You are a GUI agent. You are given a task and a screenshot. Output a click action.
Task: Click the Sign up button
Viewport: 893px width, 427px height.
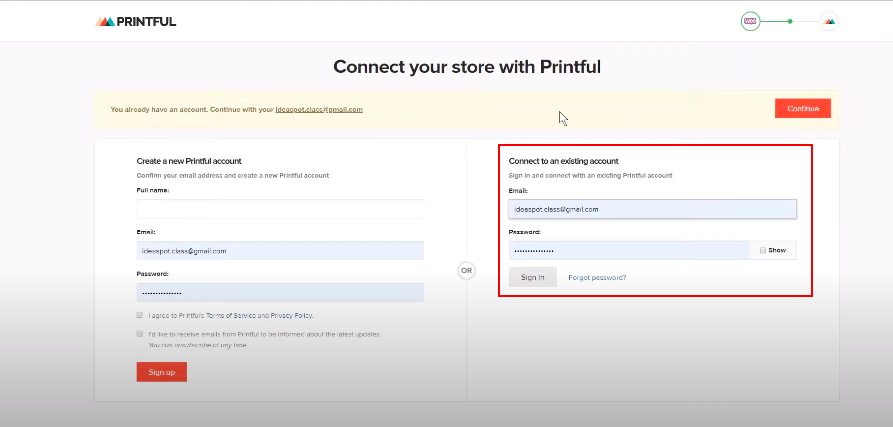[161, 372]
